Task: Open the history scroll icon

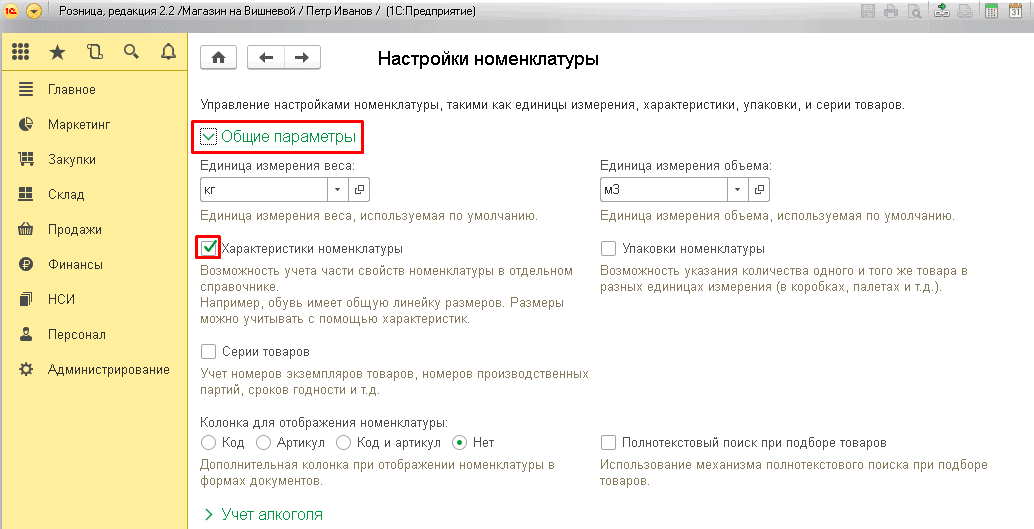Action: (x=94, y=52)
